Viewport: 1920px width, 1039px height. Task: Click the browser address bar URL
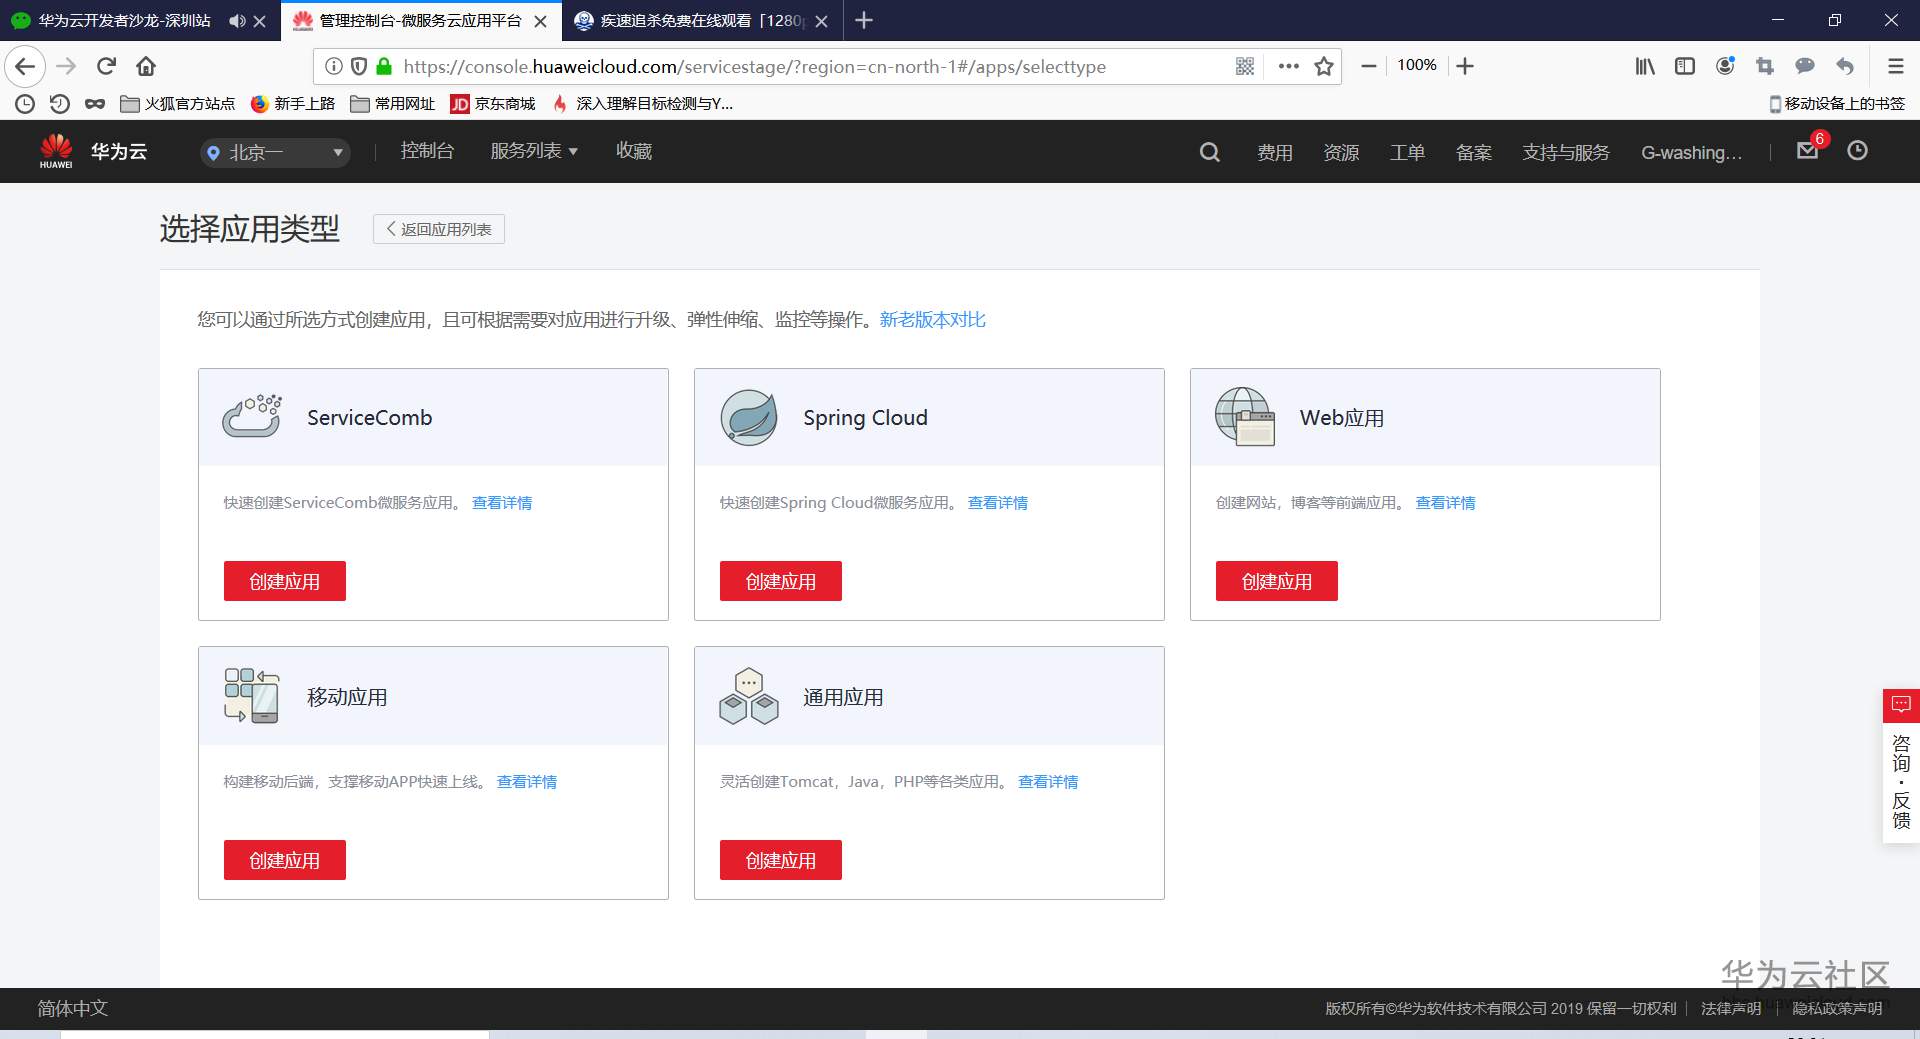point(754,66)
